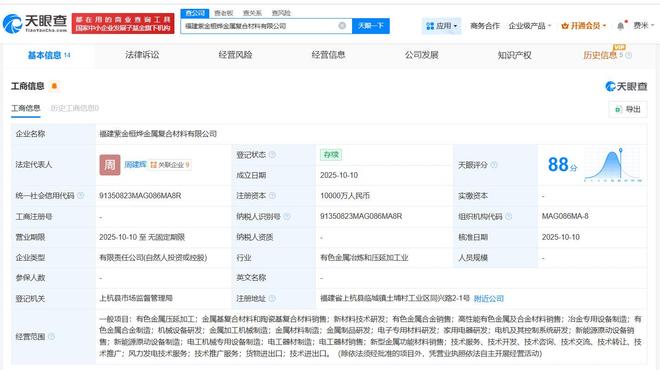
Task: Click the credit code 91350823MAG086MA8R under 统一社会信用代码
Action: click(x=140, y=196)
